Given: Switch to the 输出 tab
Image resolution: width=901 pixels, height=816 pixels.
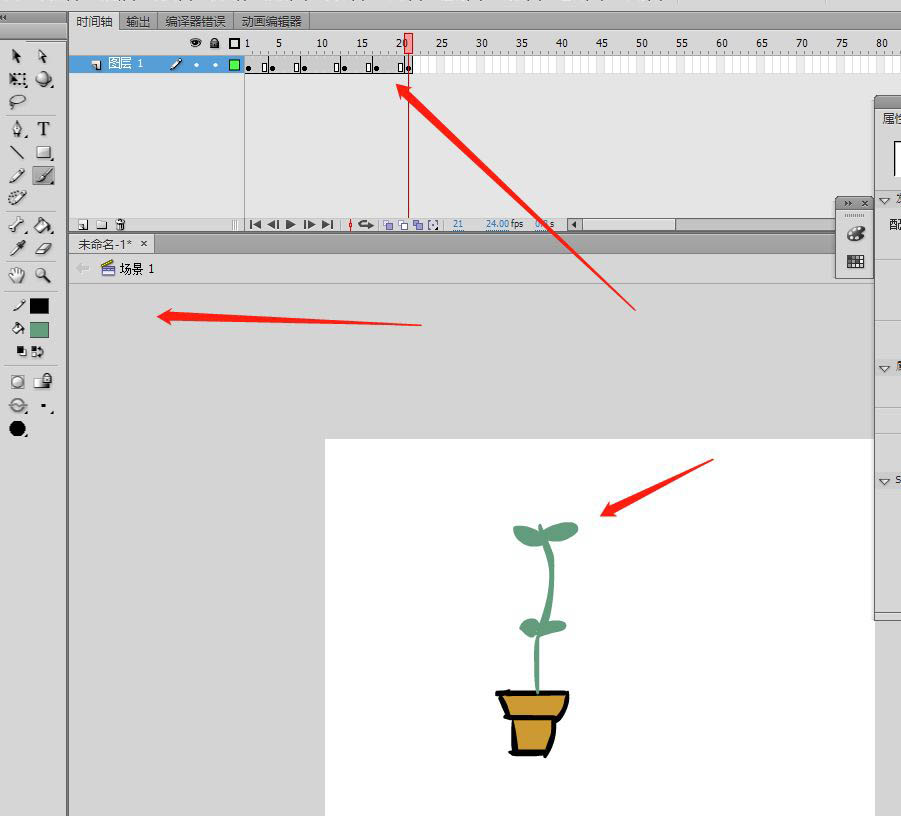Looking at the screenshot, I should tap(138, 22).
